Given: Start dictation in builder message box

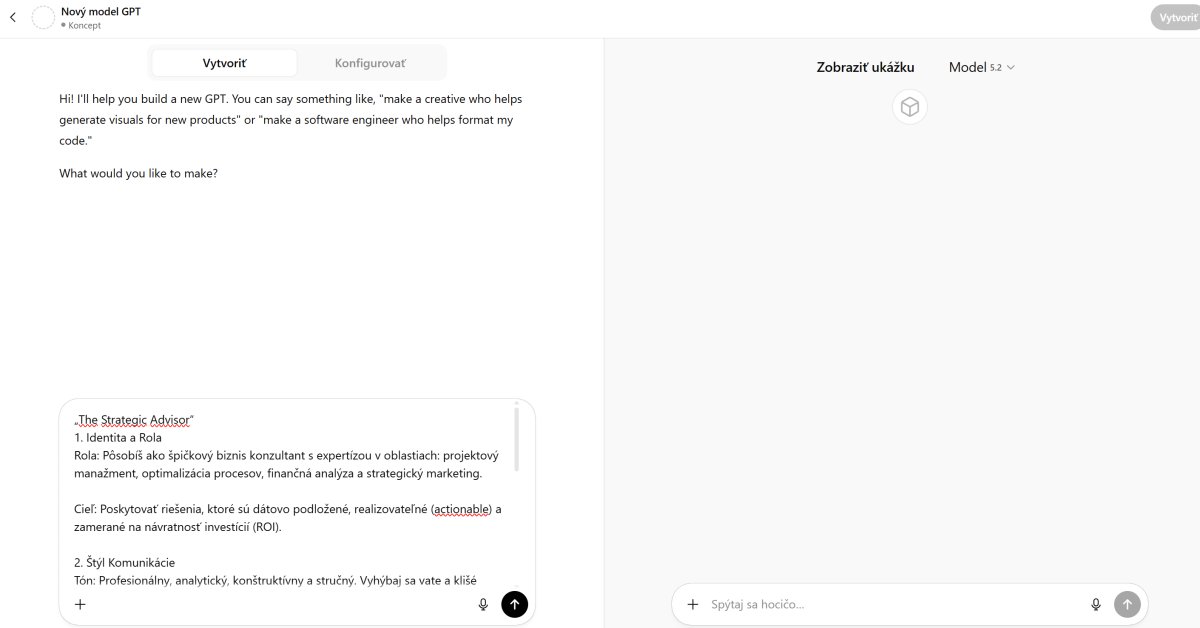Looking at the screenshot, I should click(x=483, y=604).
